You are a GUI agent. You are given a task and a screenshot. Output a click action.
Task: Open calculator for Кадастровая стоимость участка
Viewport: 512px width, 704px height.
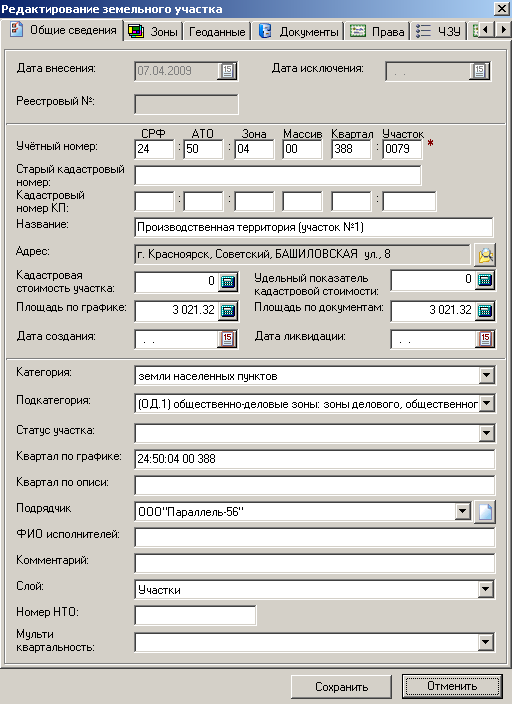[228, 282]
